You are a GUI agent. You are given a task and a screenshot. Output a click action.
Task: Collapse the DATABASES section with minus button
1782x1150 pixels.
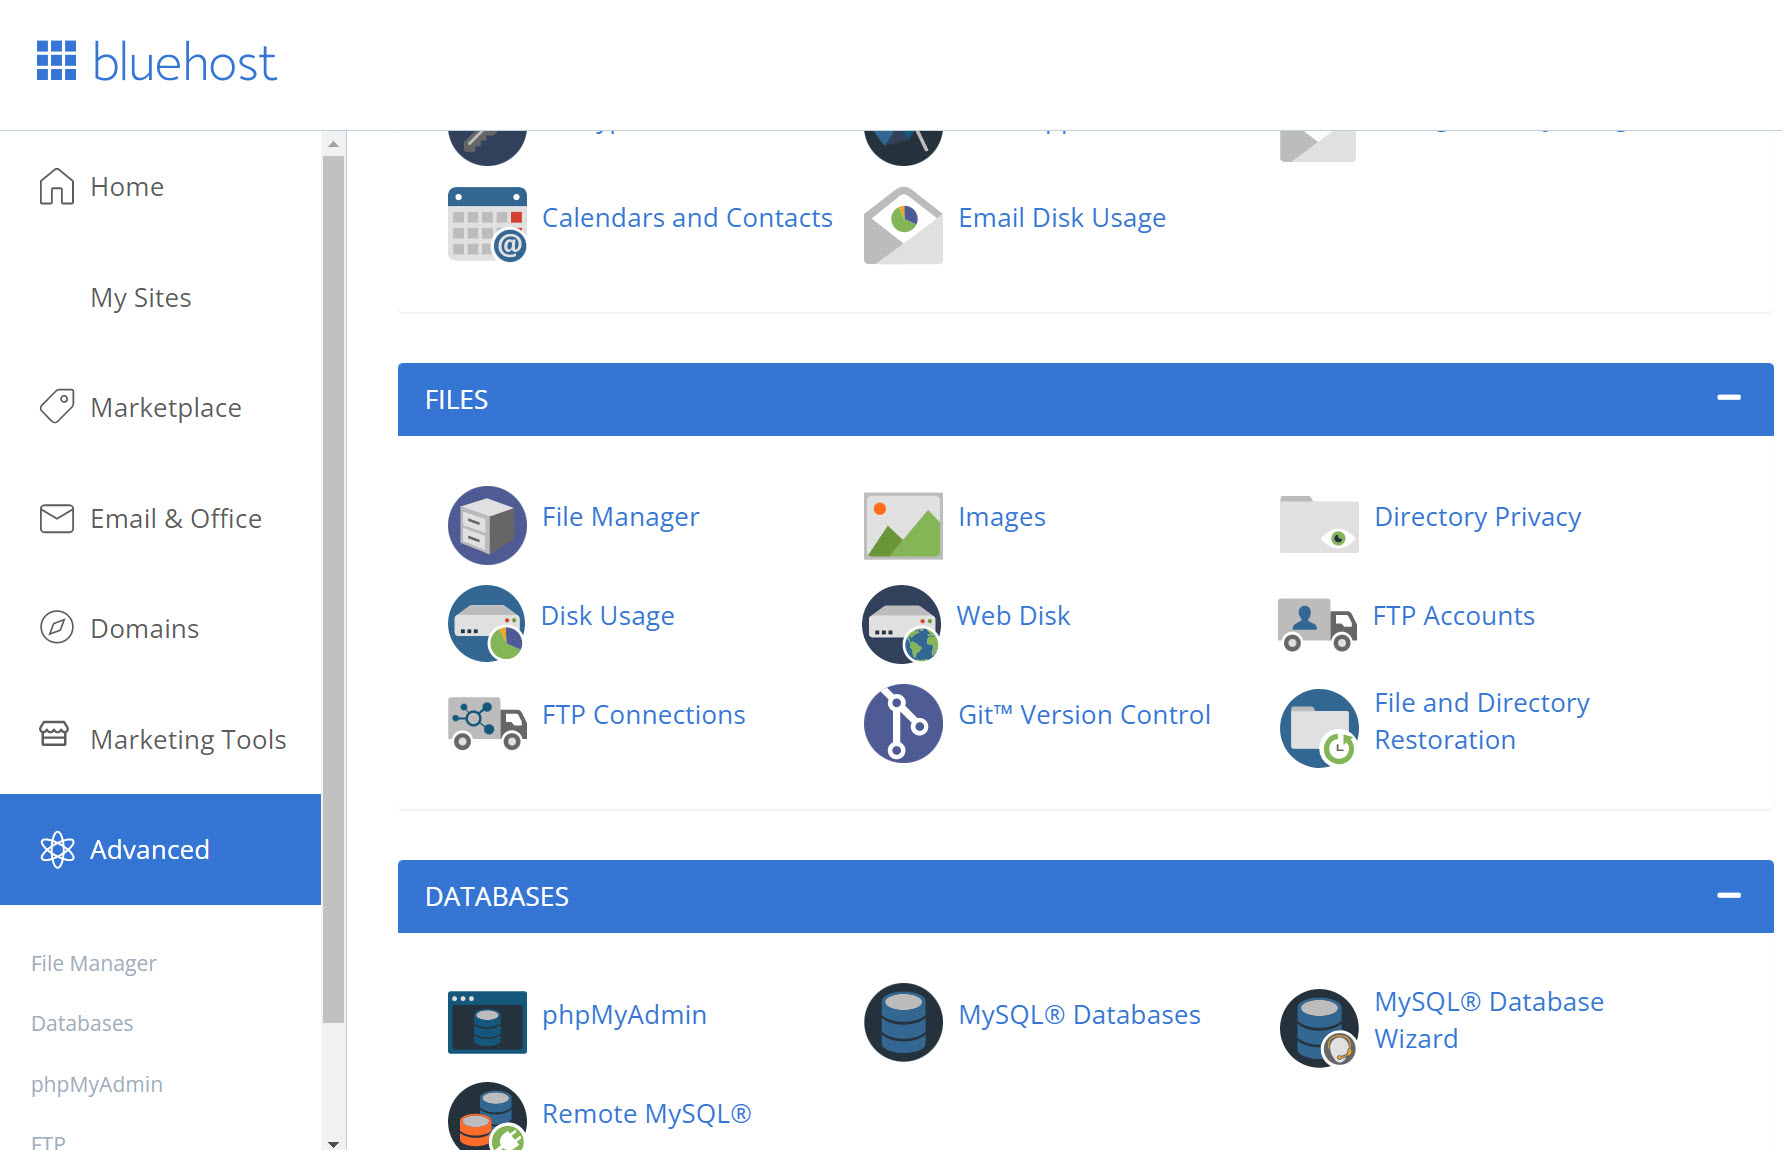click(x=1729, y=895)
